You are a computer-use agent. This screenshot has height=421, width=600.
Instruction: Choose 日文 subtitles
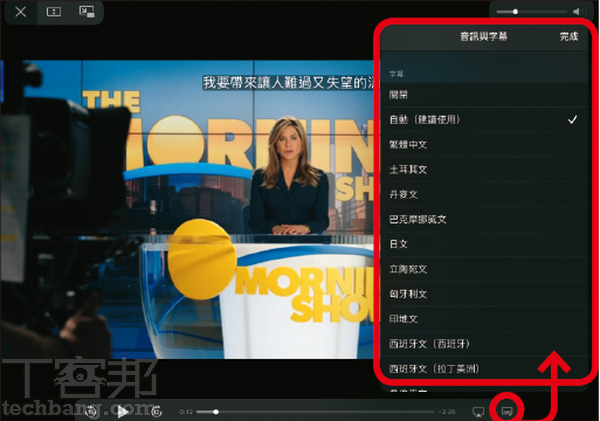click(484, 244)
